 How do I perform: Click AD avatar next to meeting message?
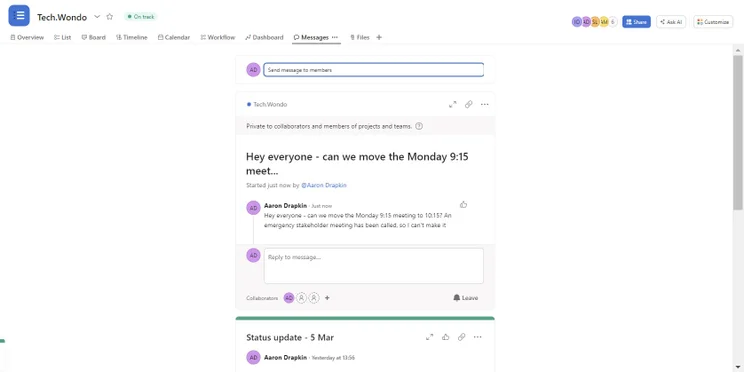tap(253, 208)
